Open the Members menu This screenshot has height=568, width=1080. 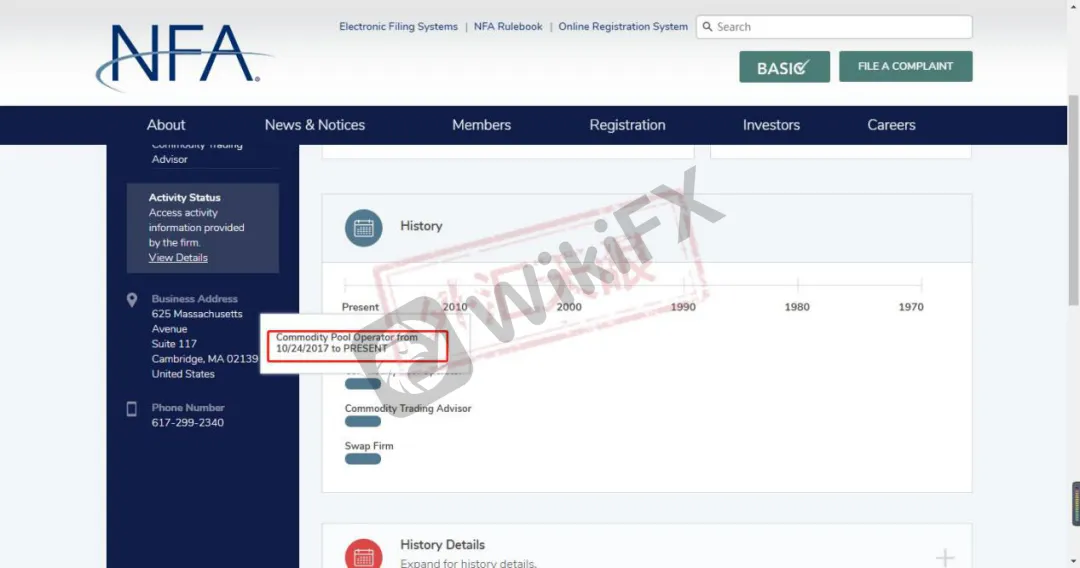click(x=481, y=125)
